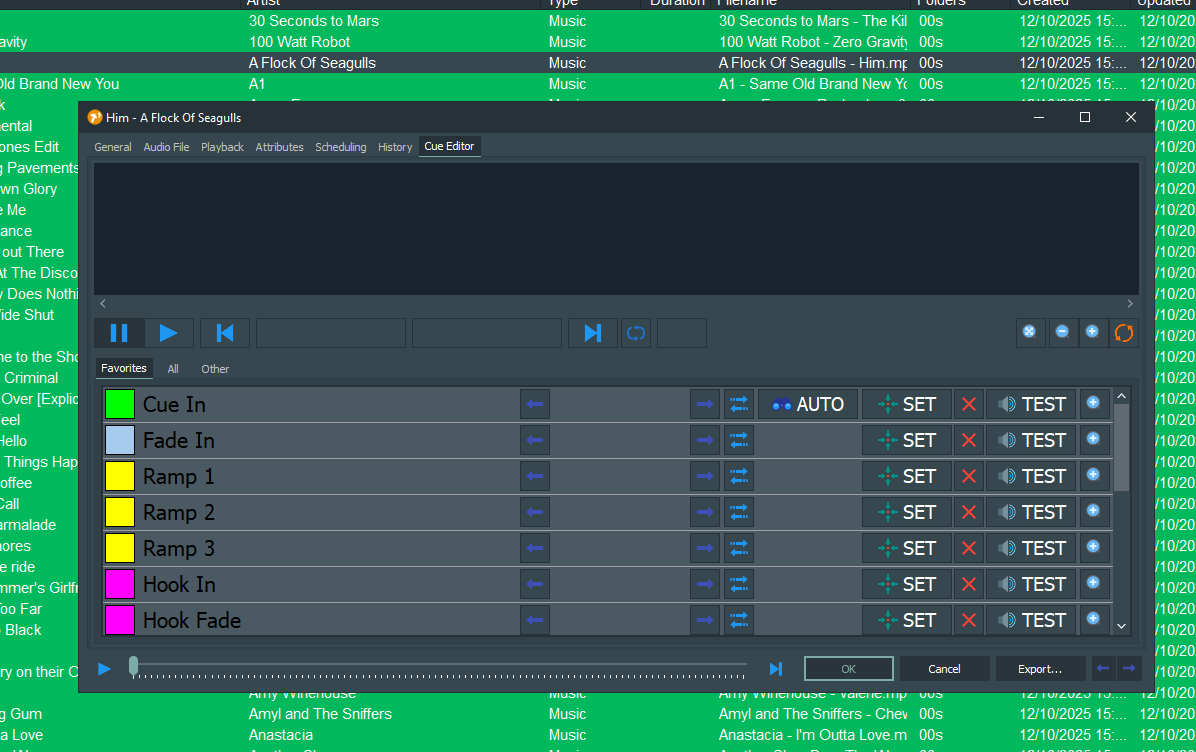Zoom in the waveform view
Screen dimensions: 1196x752
pyautogui.click(x=1092, y=332)
